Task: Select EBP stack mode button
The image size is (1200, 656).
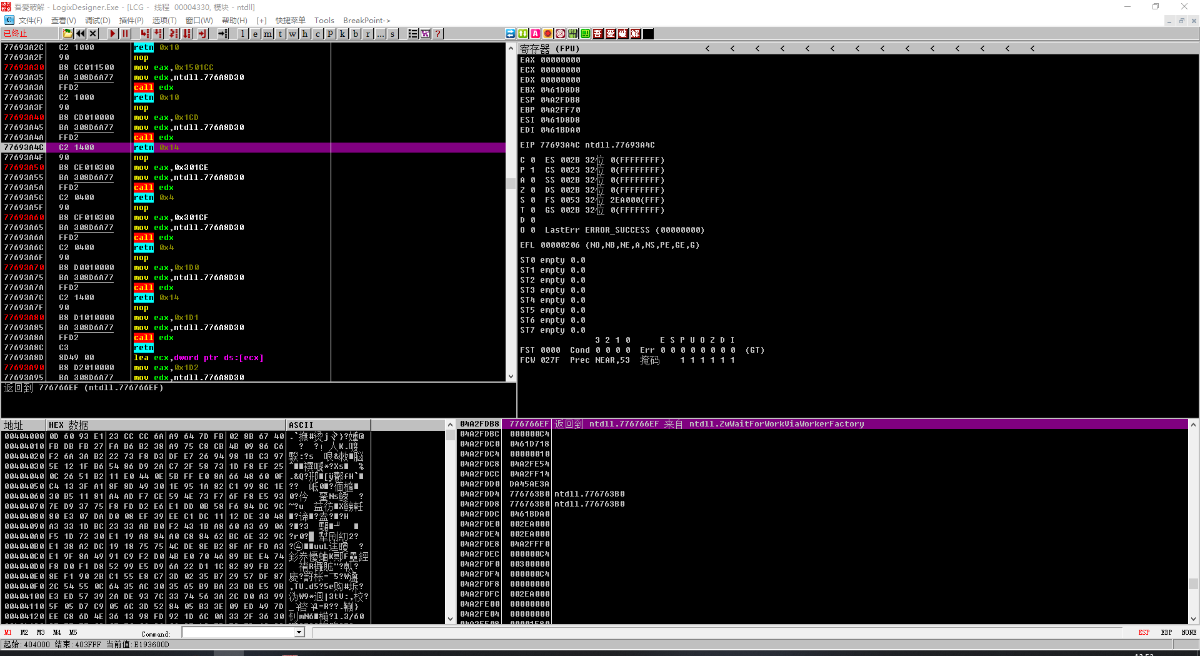Action: point(1167,632)
